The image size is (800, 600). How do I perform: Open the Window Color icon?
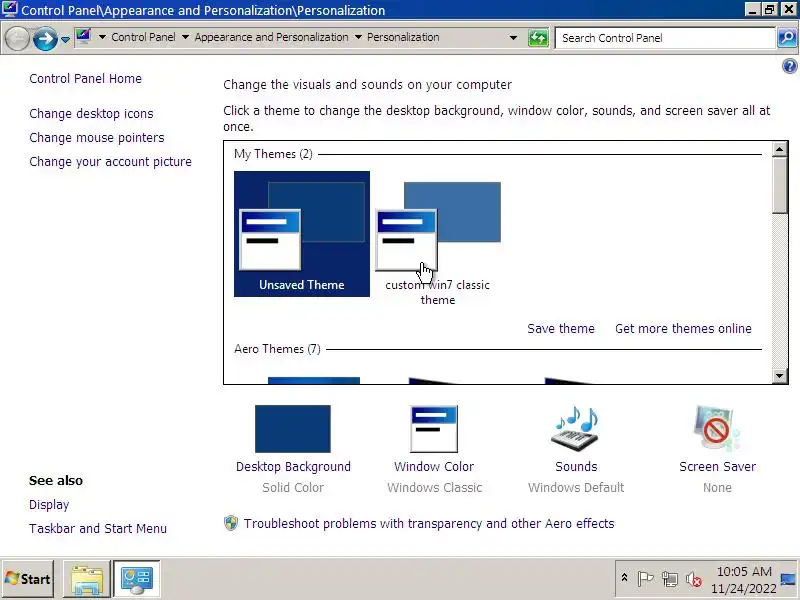pyautogui.click(x=434, y=429)
